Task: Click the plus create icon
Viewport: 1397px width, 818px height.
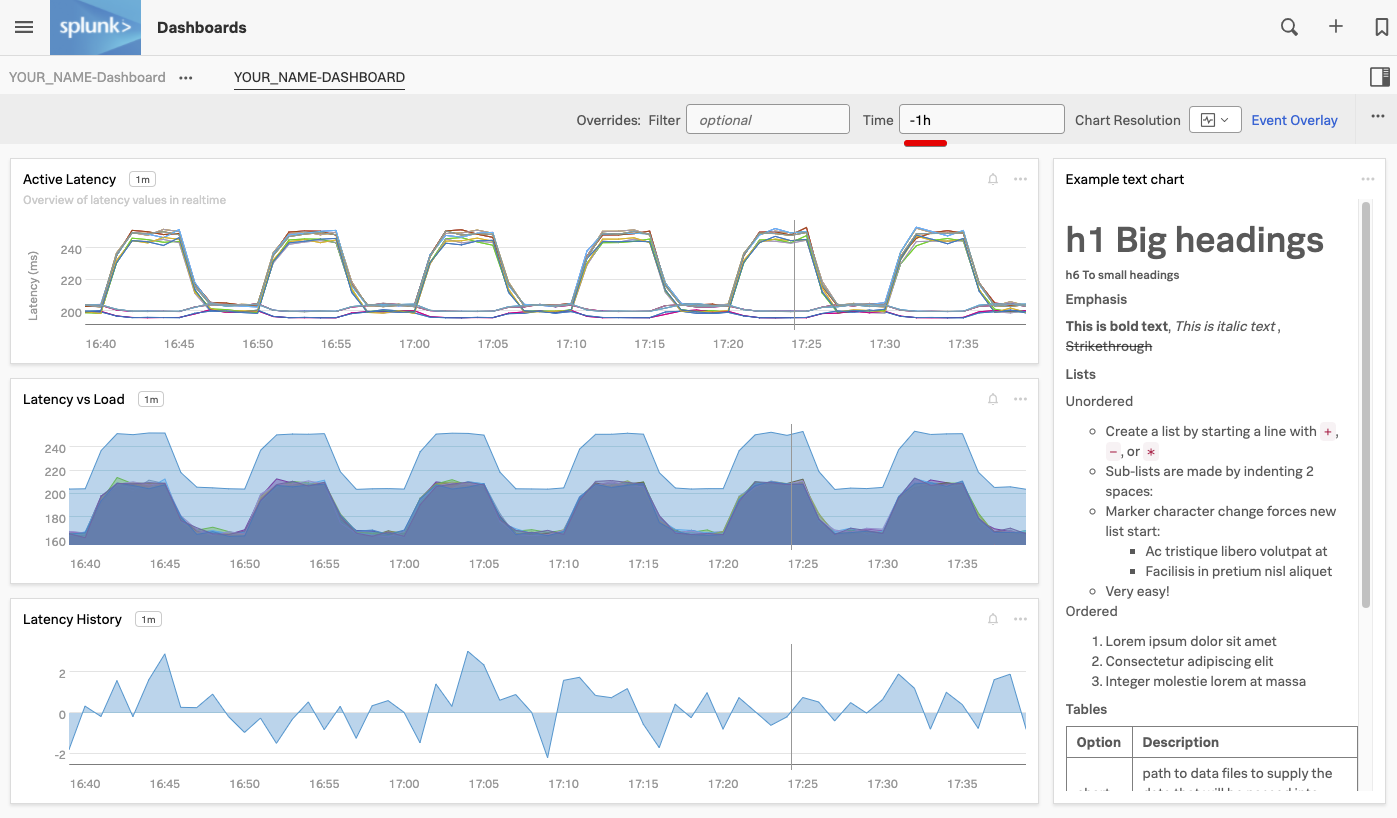Action: pos(1336,27)
